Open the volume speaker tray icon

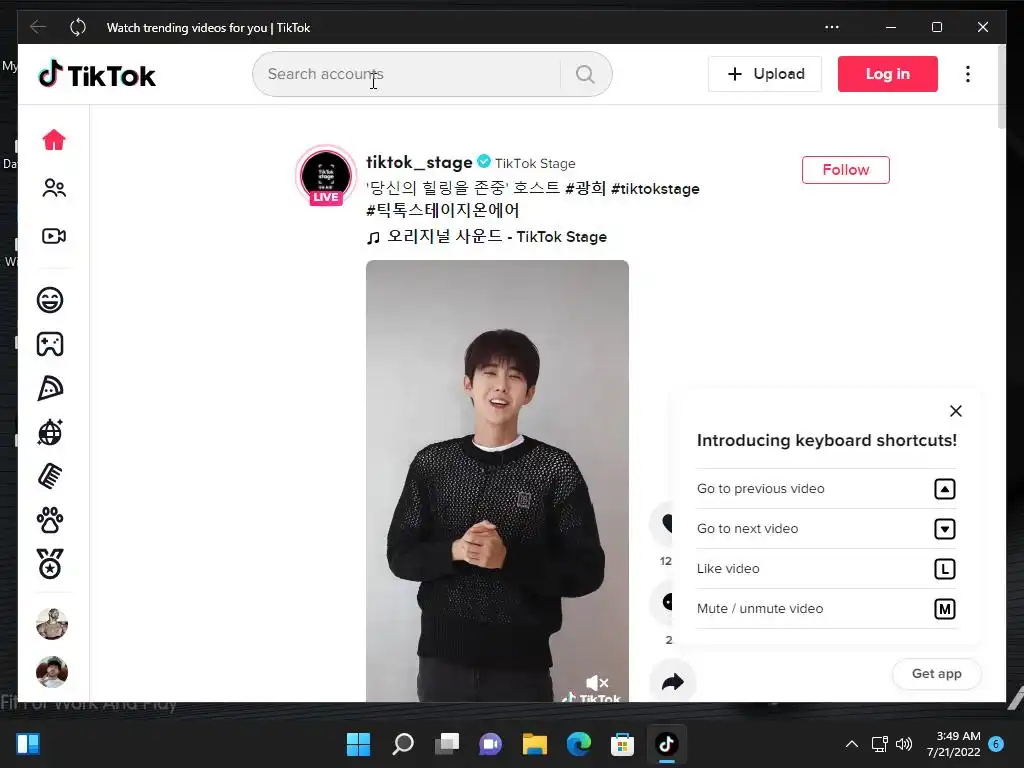tap(904, 744)
